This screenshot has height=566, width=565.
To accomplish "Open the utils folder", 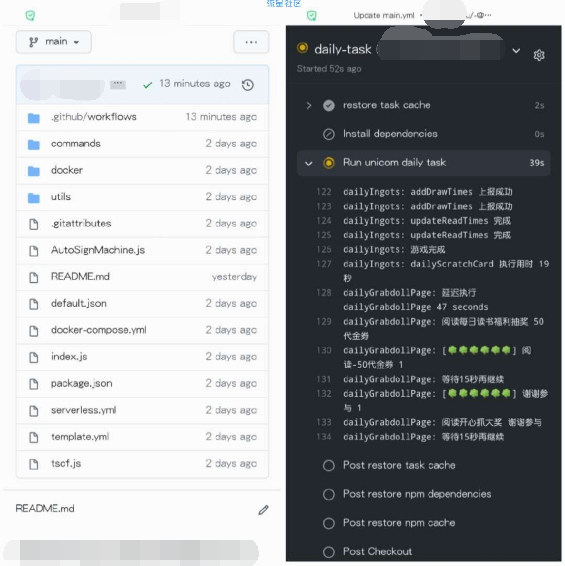I will pyautogui.click(x=61, y=197).
